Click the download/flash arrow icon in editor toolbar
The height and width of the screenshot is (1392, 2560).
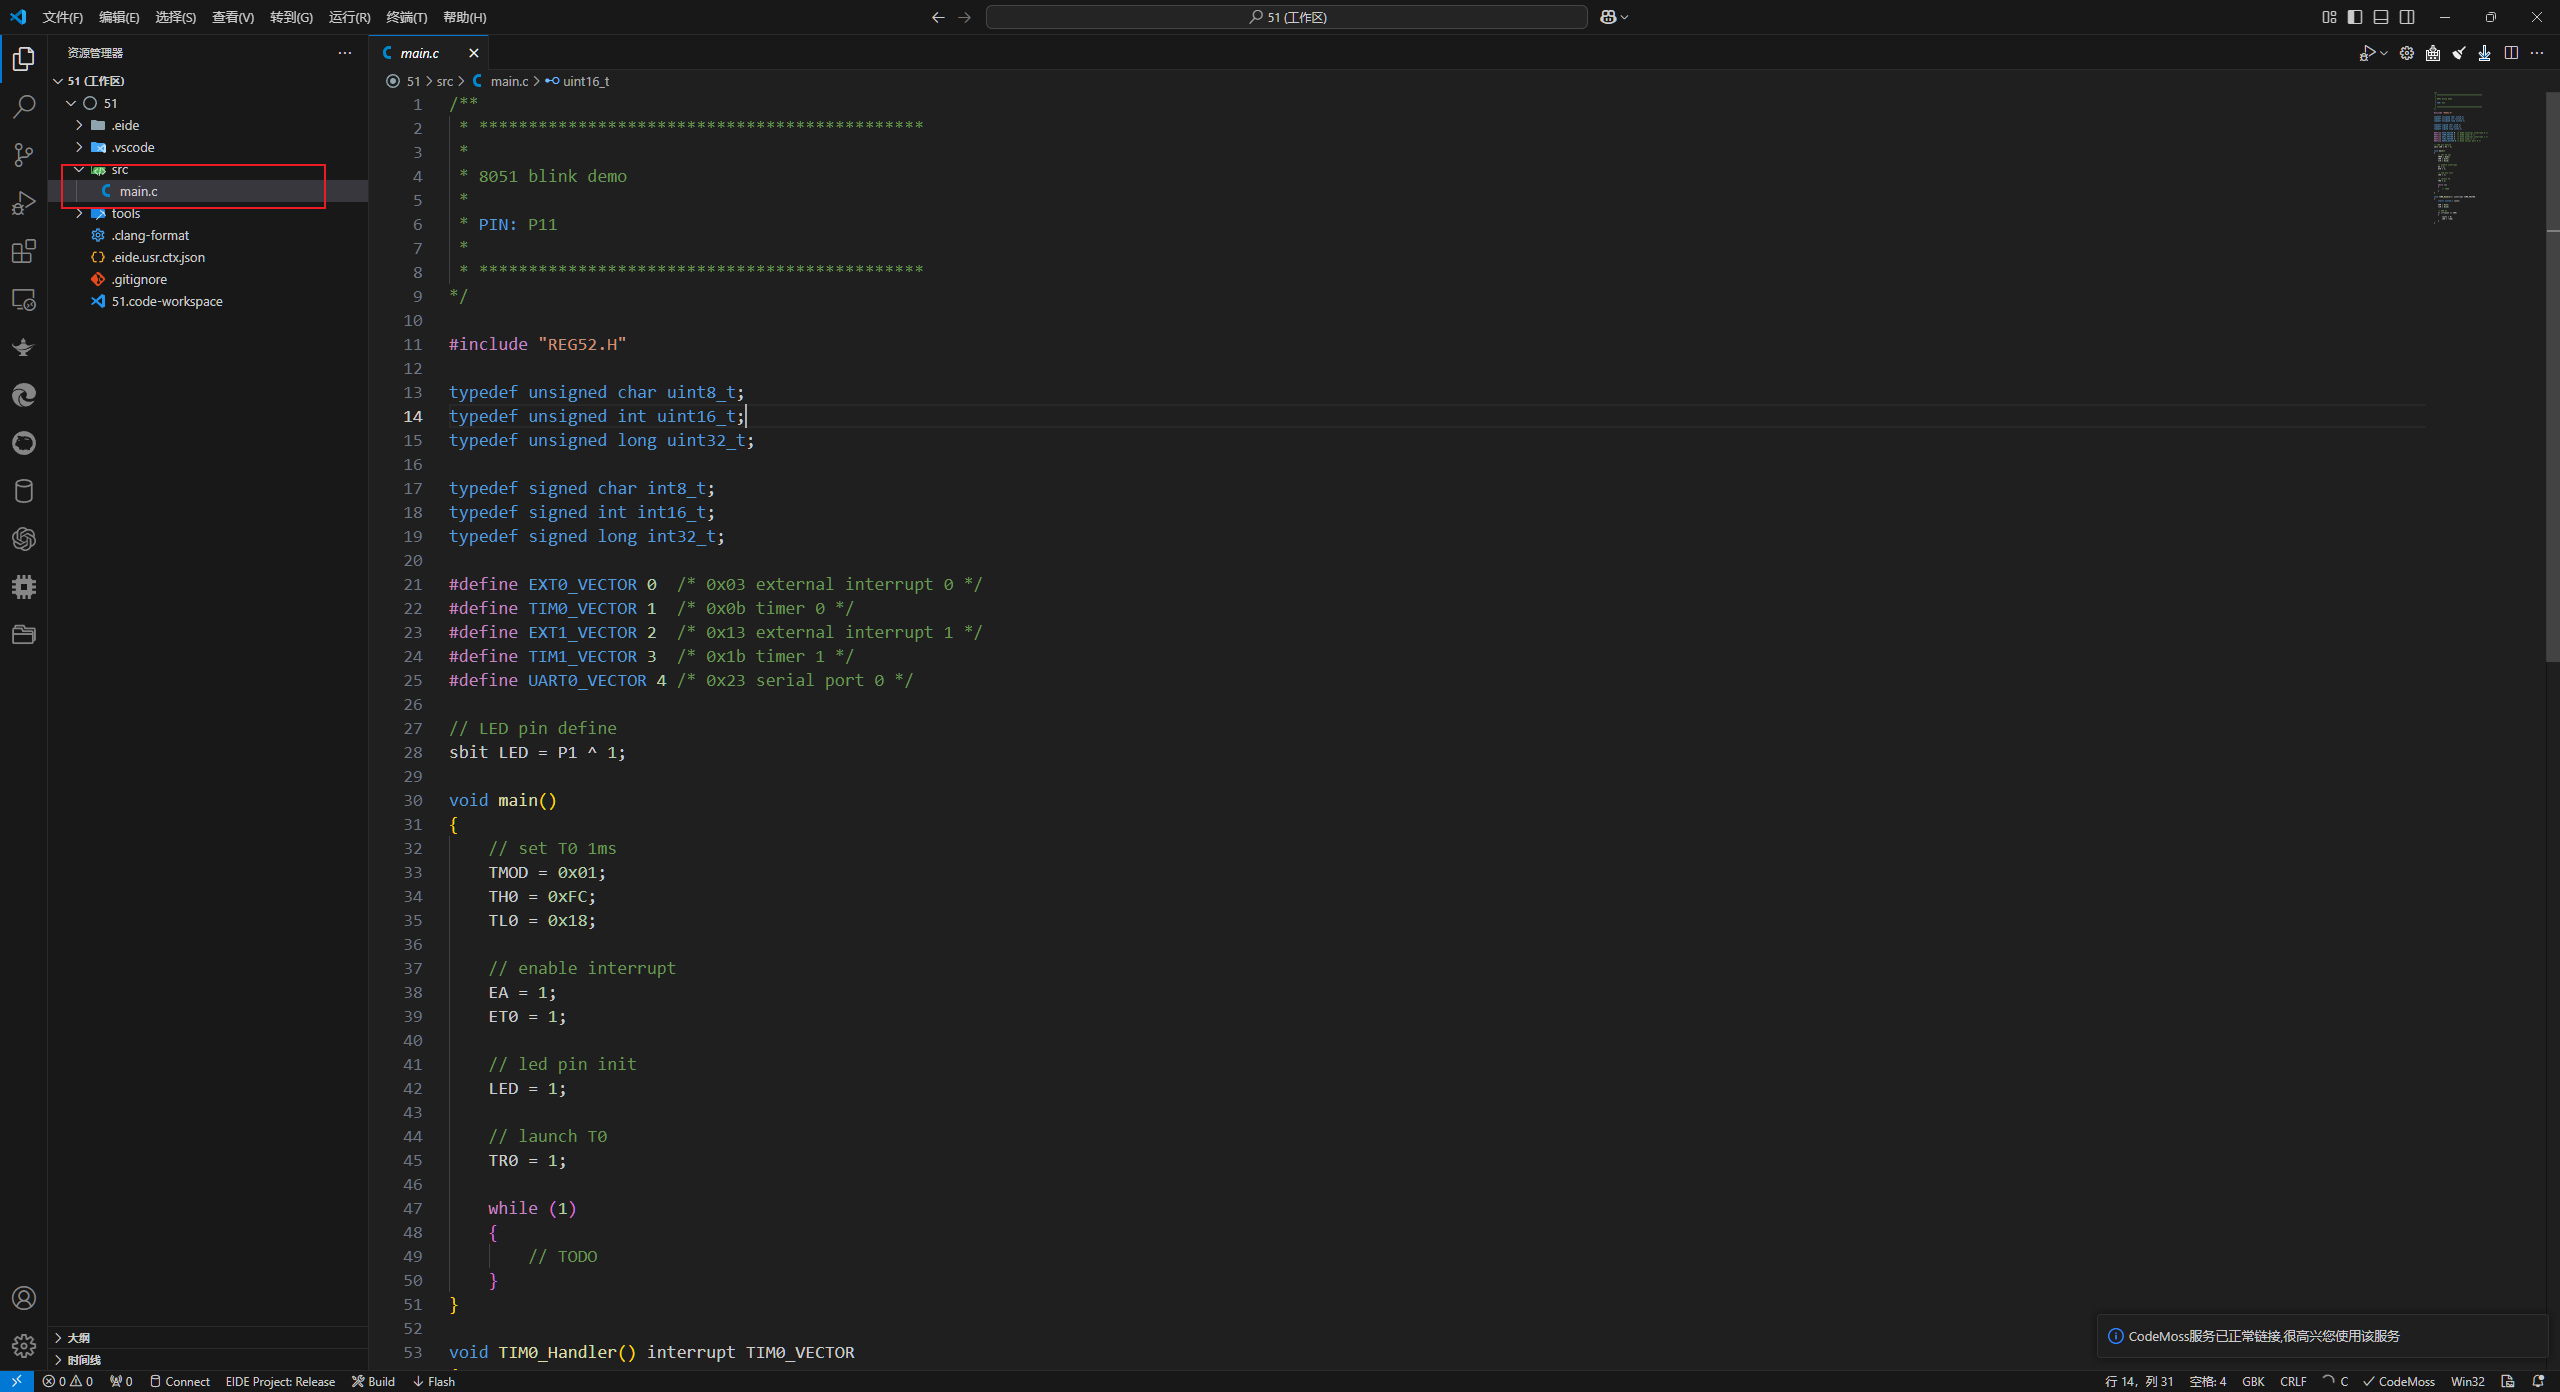[2485, 53]
